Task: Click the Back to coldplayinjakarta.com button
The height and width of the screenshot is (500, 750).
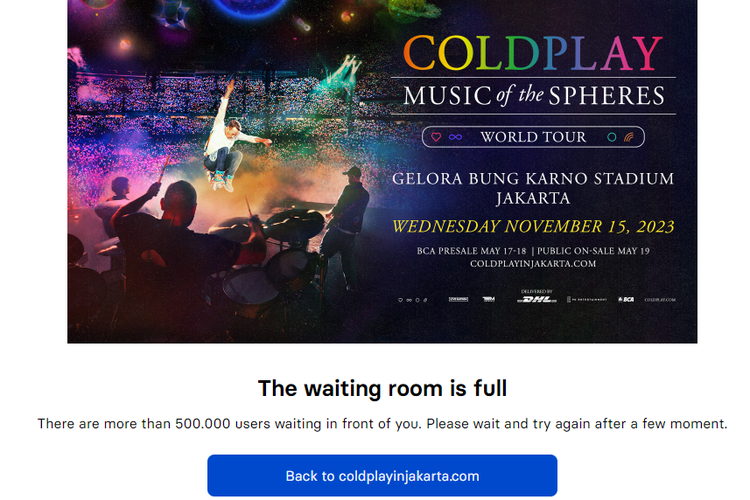Action: 382,476
